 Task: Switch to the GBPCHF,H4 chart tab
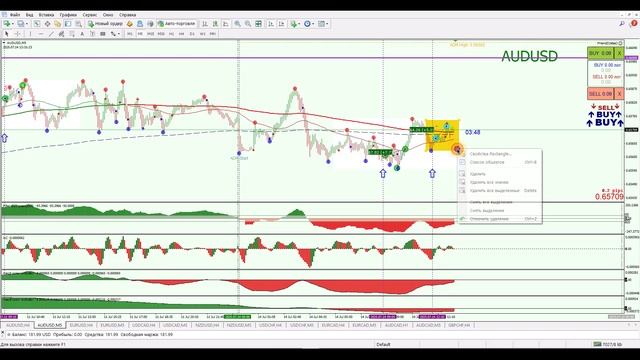pos(459,325)
